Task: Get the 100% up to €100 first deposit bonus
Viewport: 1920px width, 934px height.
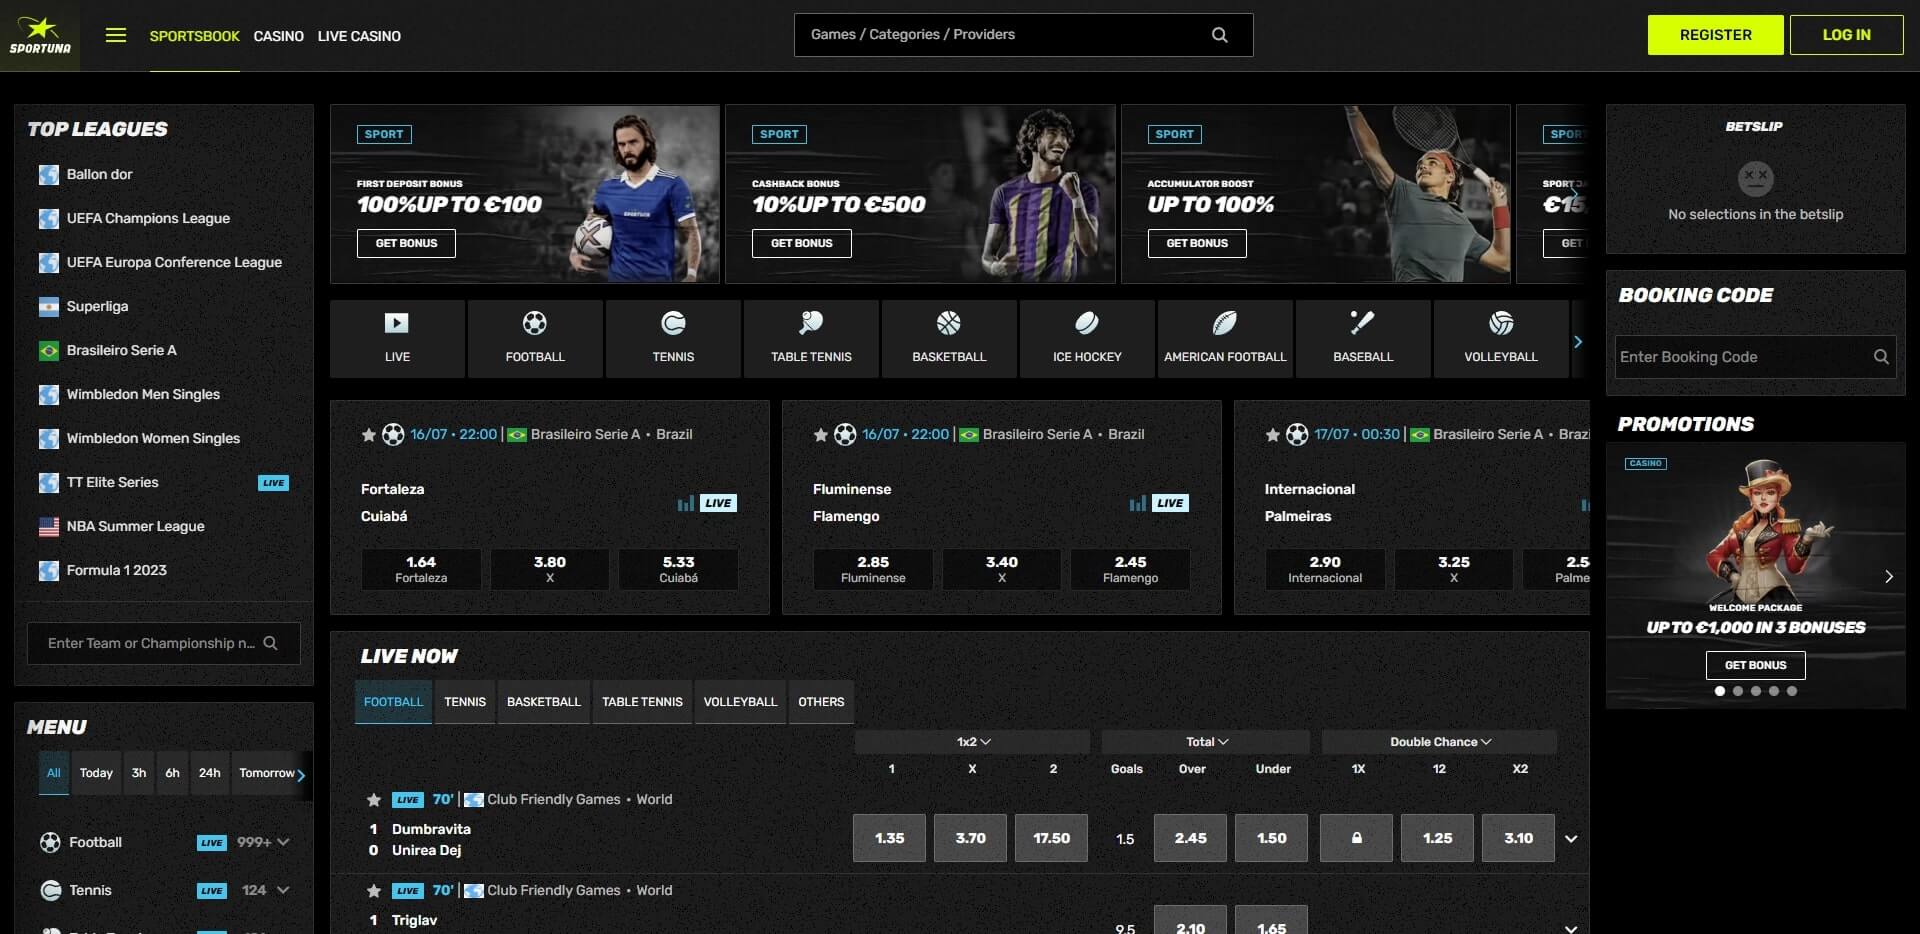Action: tap(406, 243)
